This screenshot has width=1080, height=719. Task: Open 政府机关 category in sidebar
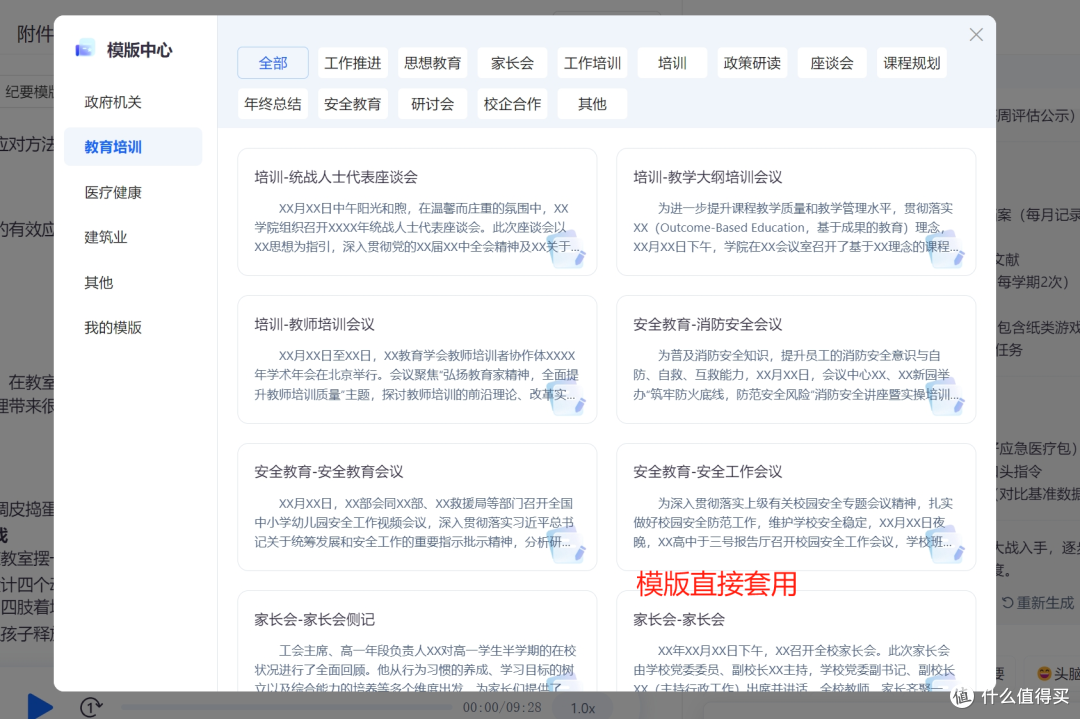pyautogui.click(x=133, y=102)
